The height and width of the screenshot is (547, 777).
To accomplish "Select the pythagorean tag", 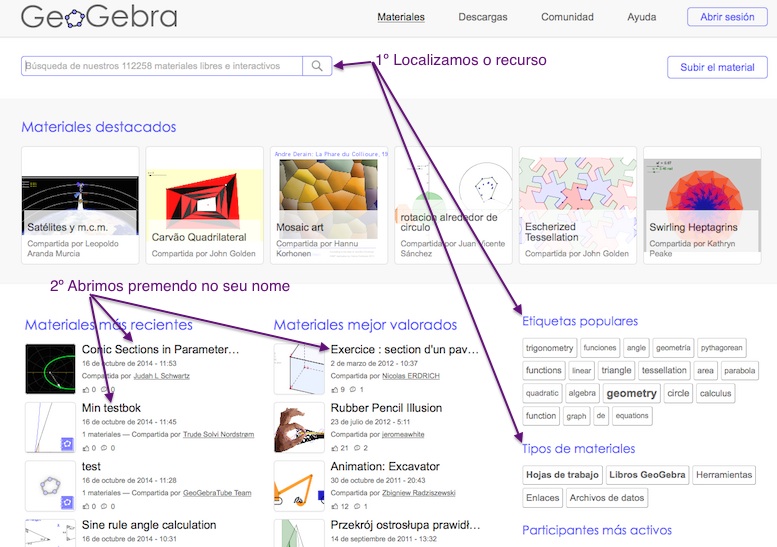I will pos(722,348).
